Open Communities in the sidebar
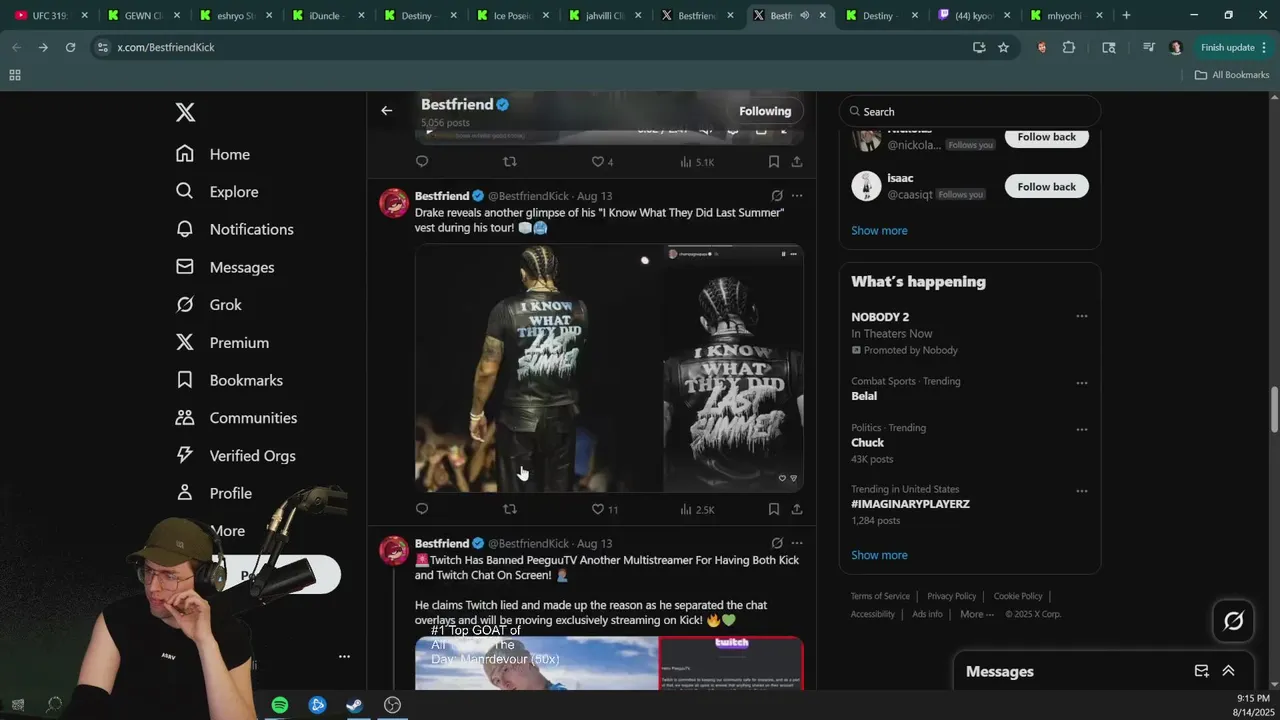 click(236, 418)
